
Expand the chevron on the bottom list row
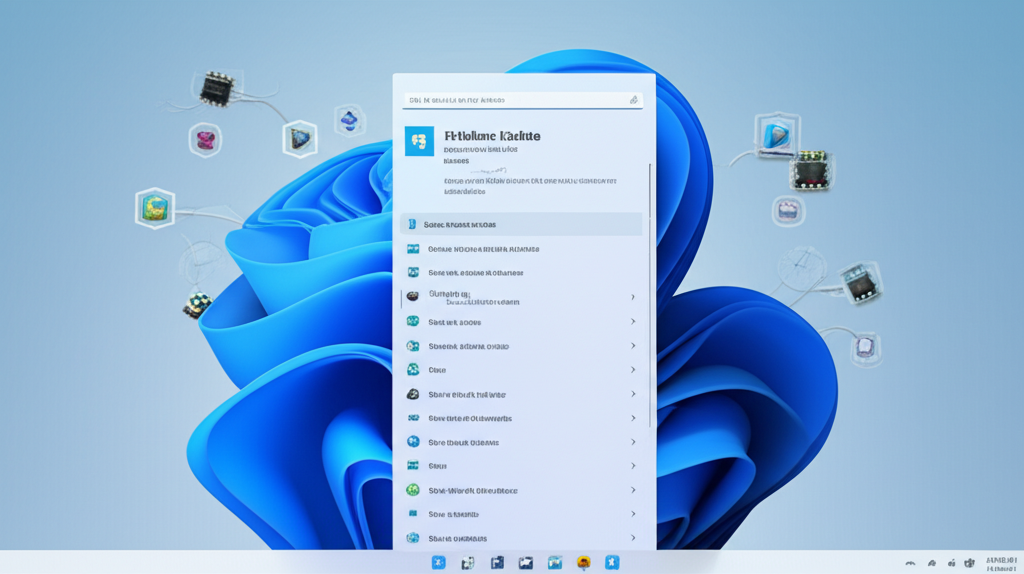pyautogui.click(x=633, y=538)
